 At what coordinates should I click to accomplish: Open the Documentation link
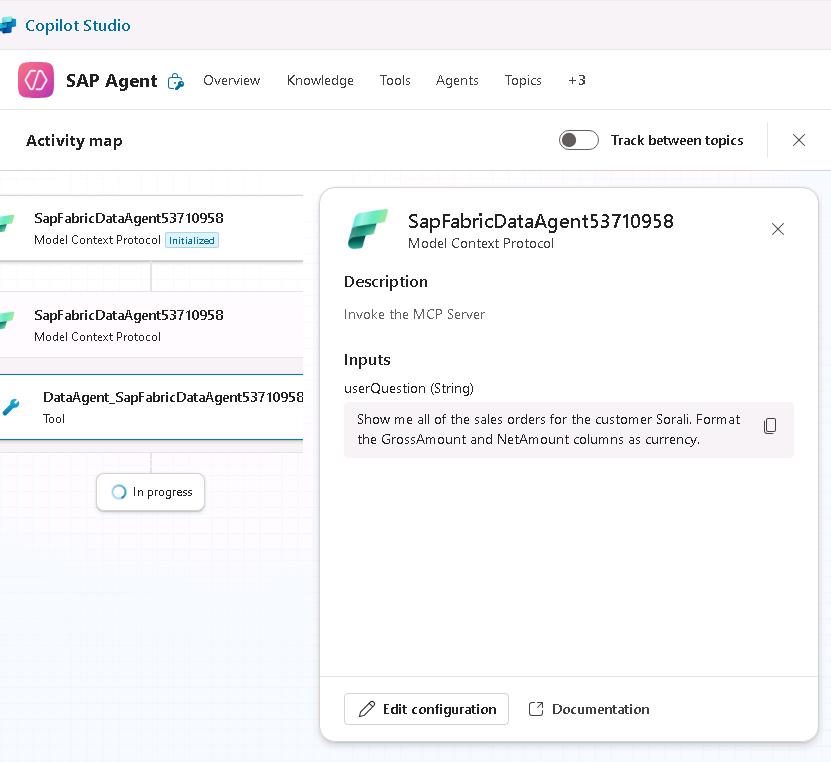(x=589, y=709)
